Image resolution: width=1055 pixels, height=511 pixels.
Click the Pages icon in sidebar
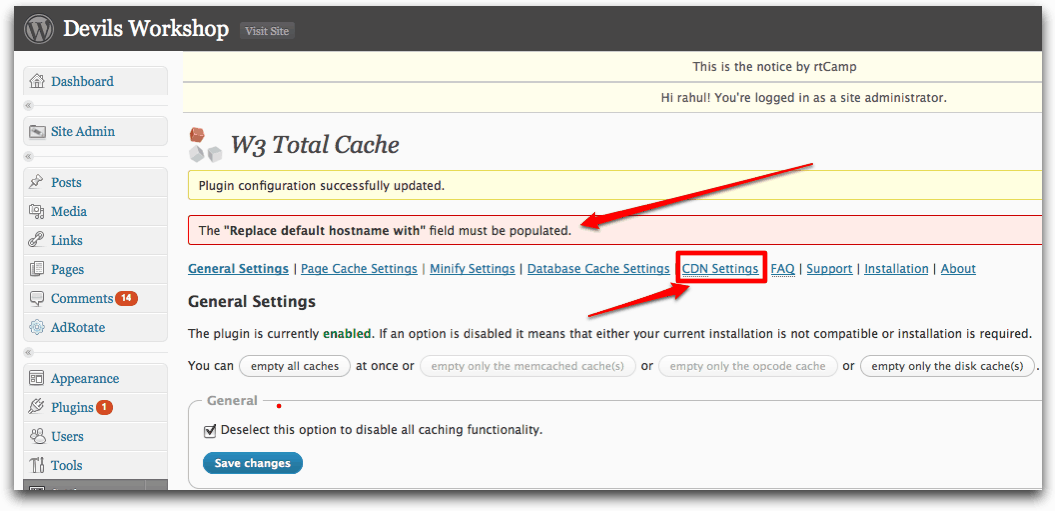click(37, 269)
